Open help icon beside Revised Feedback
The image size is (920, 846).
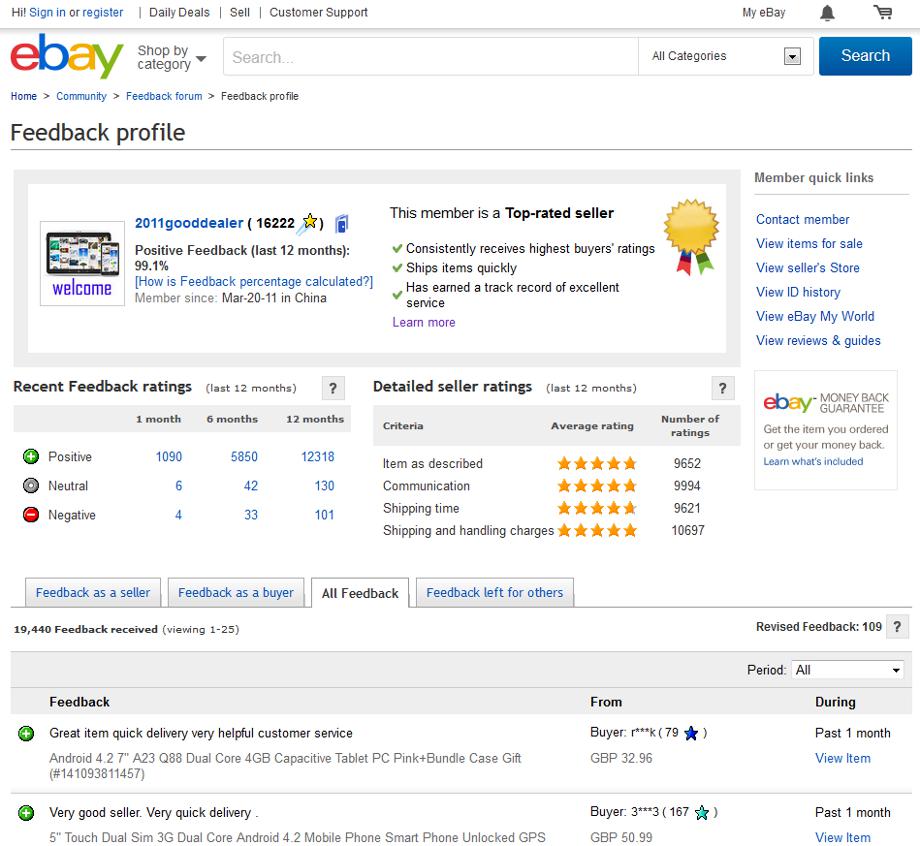tap(897, 627)
